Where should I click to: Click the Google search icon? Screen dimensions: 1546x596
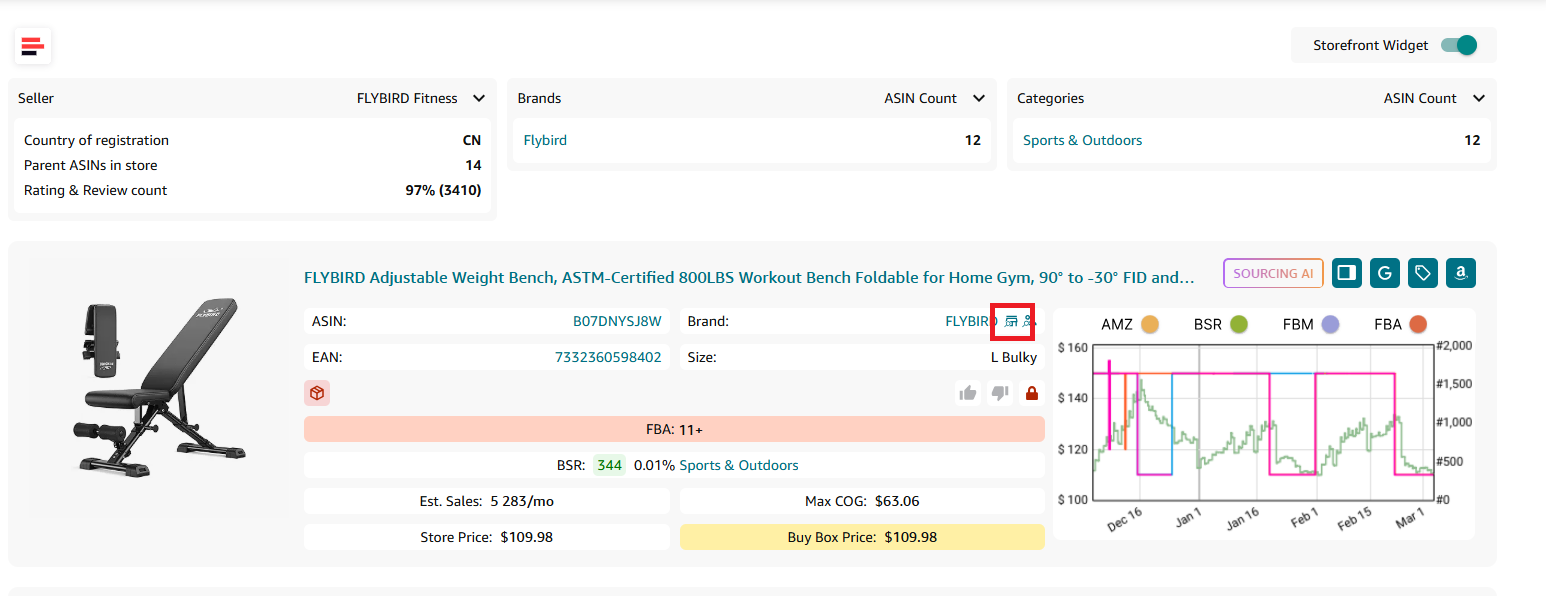point(1385,272)
